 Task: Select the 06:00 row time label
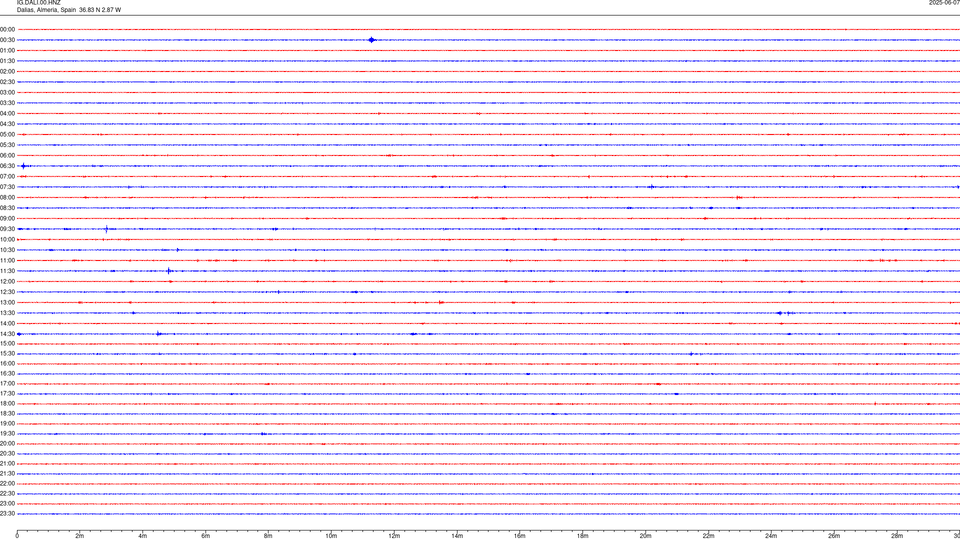(x=7, y=156)
